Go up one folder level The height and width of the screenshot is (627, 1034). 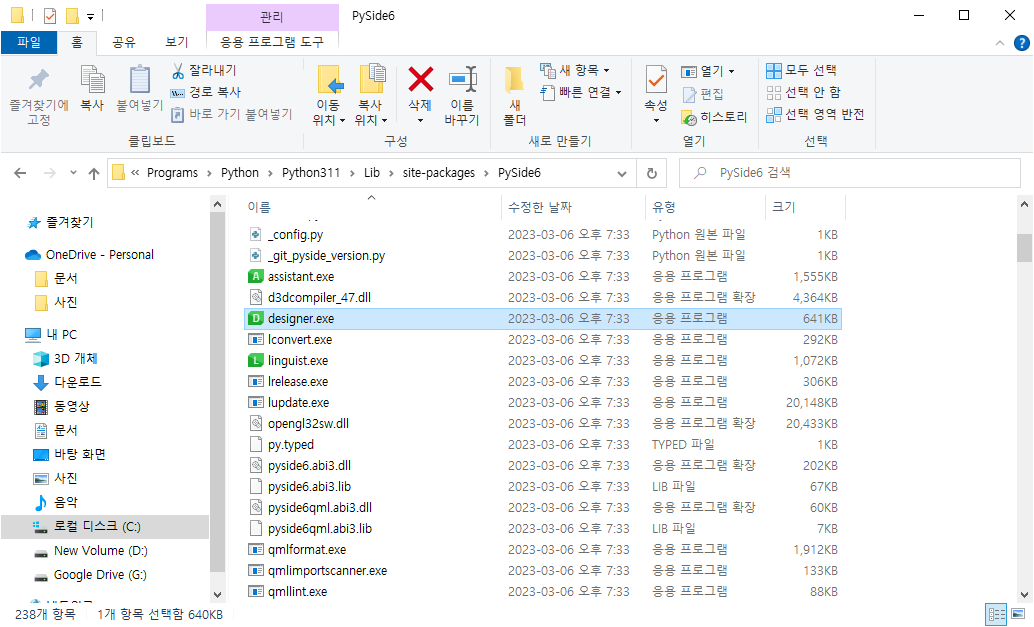94,173
